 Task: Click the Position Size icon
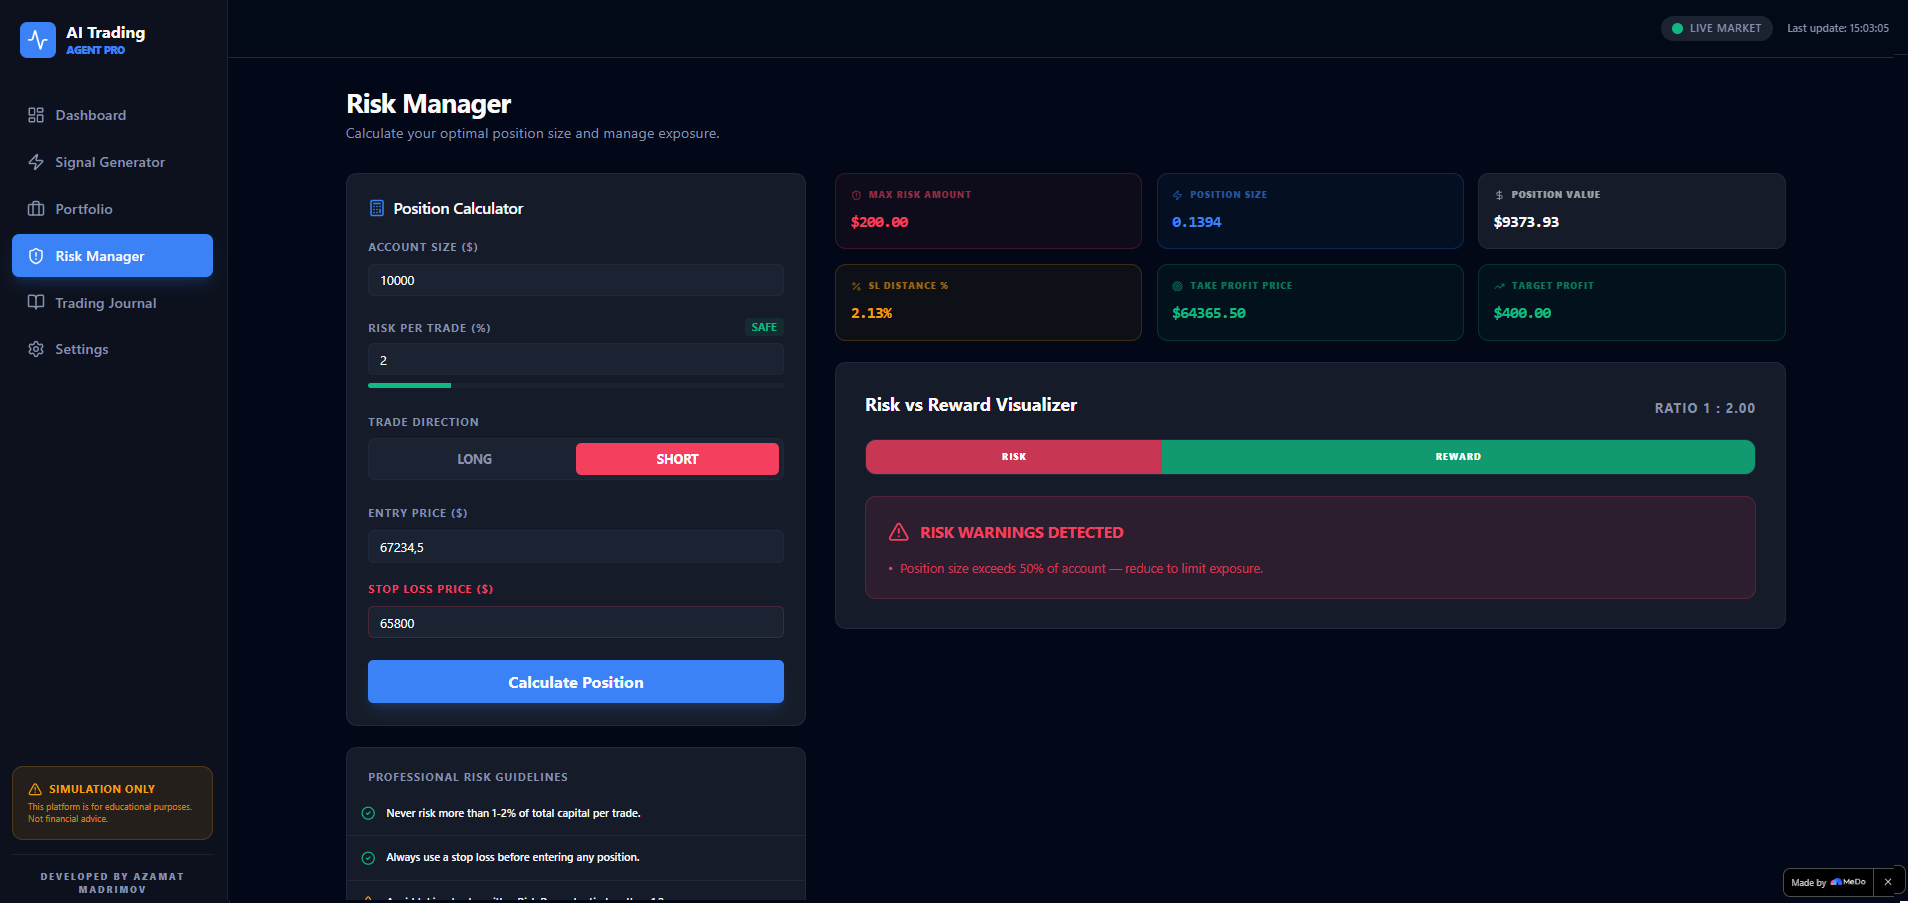click(1177, 195)
